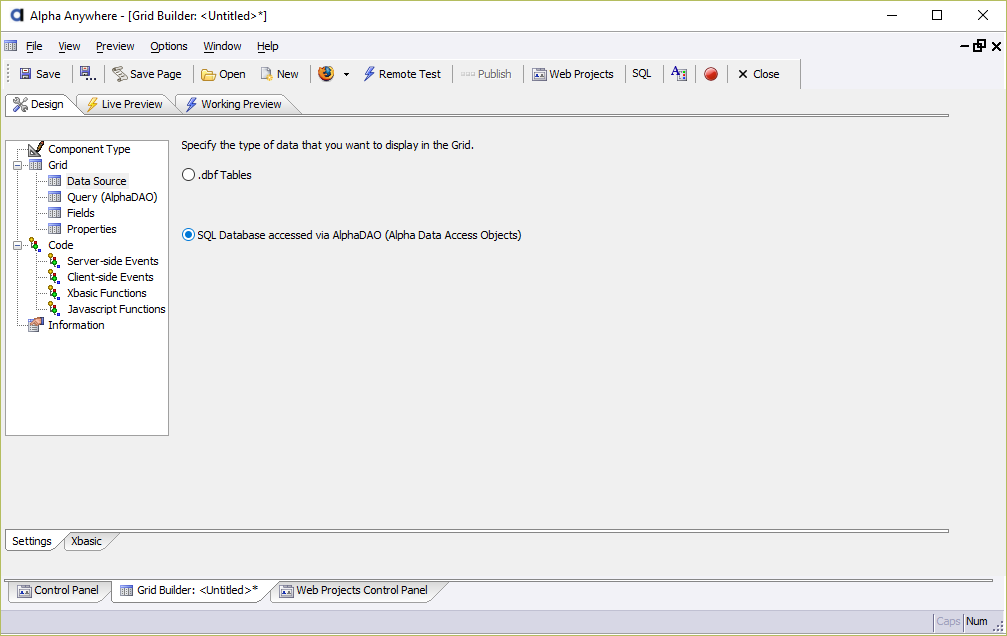Image resolution: width=1007 pixels, height=636 pixels.
Task: Open the Window menu
Action: coord(222,46)
